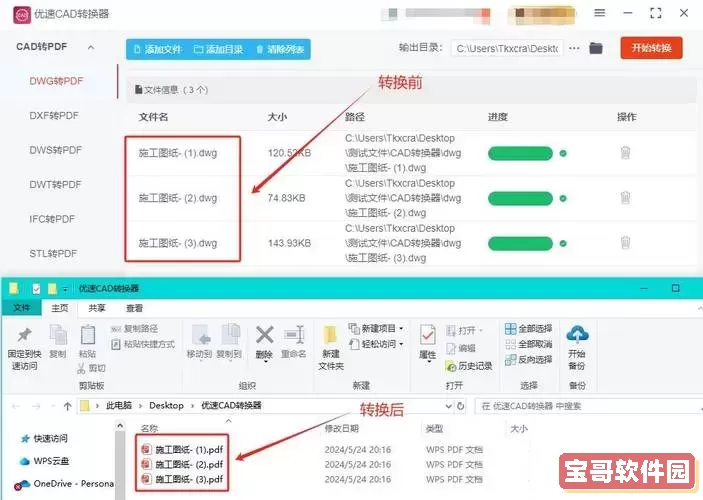
Task: Click the refresh icon beside address bar
Action: [460, 406]
